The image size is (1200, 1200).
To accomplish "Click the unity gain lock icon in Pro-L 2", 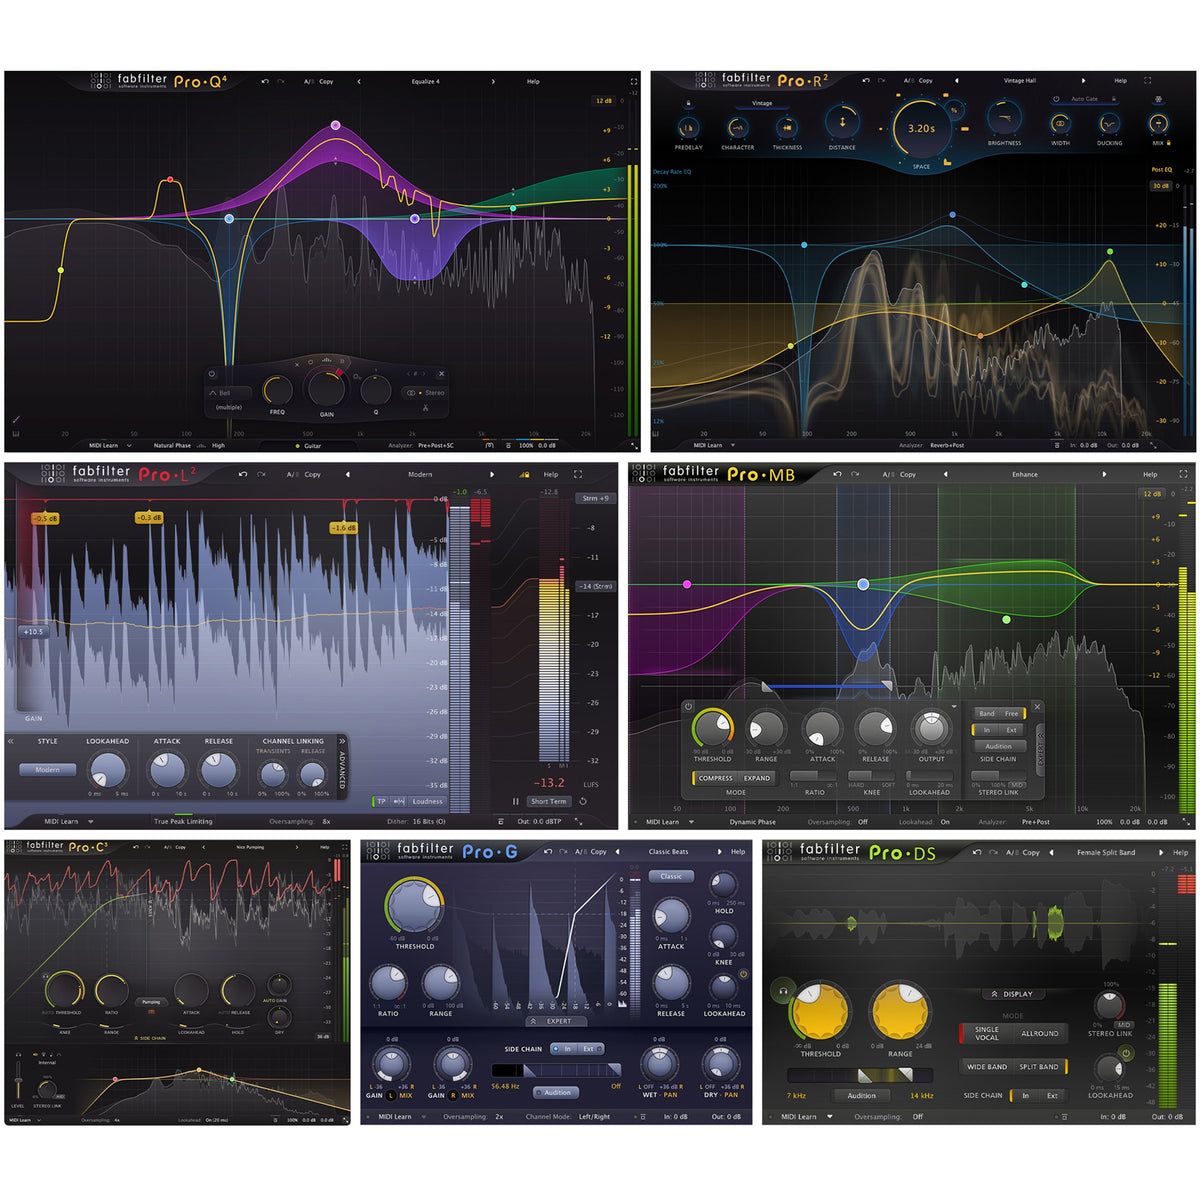I will pos(524,474).
